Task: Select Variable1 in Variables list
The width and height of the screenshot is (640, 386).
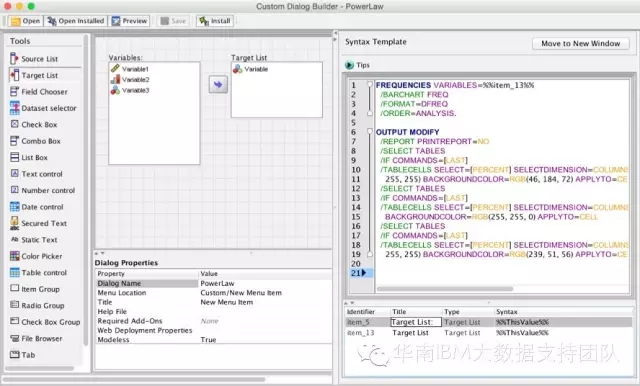Action: pyautogui.click(x=130, y=69)
